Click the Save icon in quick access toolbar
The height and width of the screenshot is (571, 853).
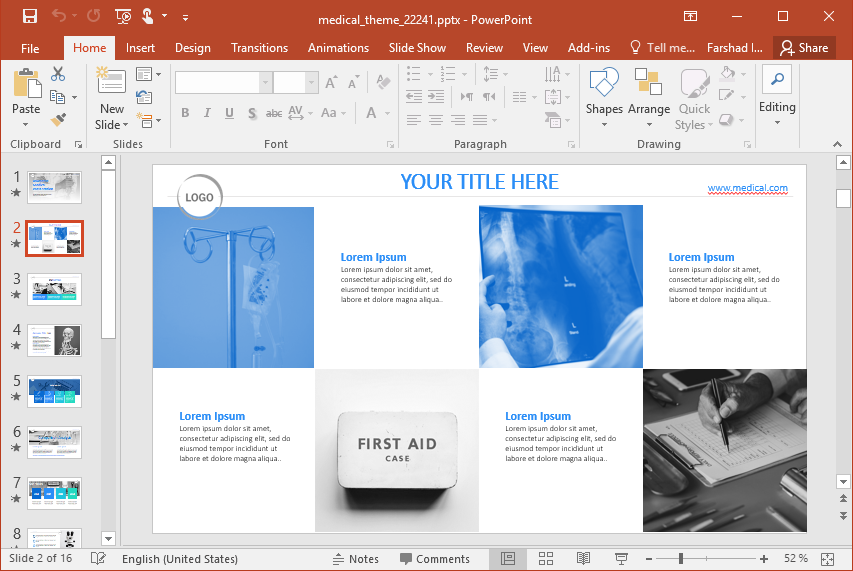29,16
